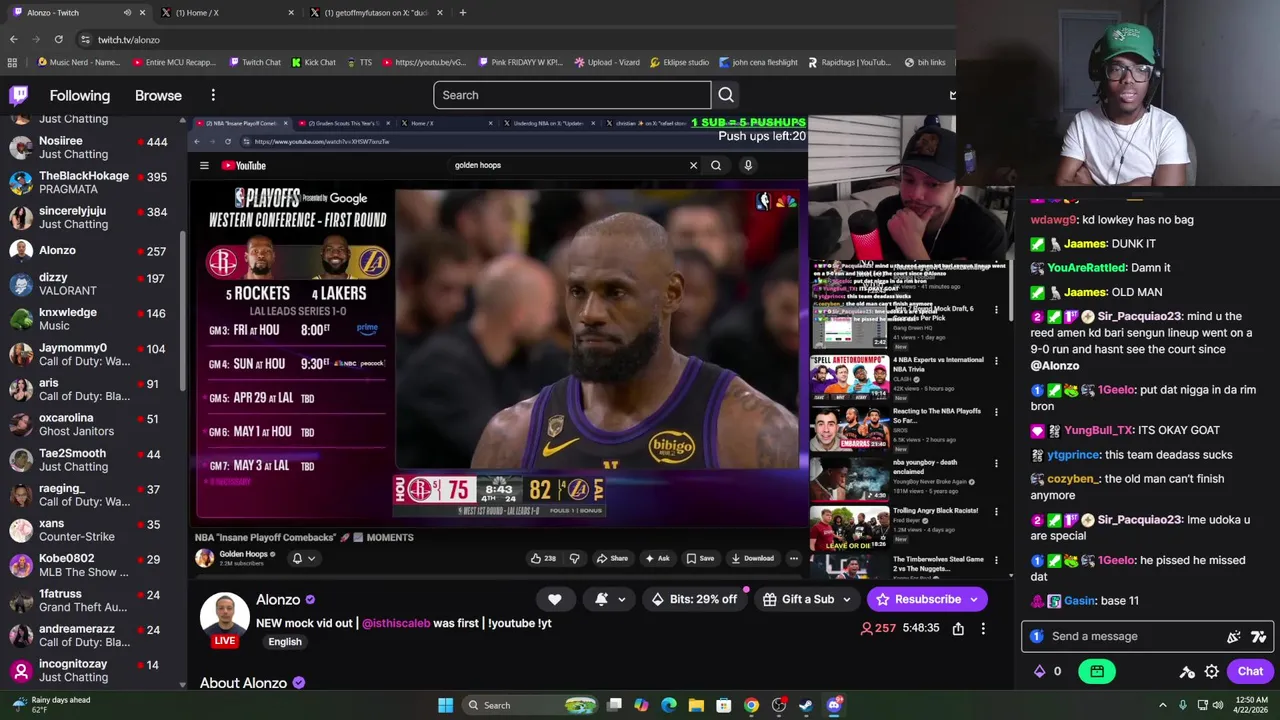Open incognitozay channel in sidebar

coord(92,670)
